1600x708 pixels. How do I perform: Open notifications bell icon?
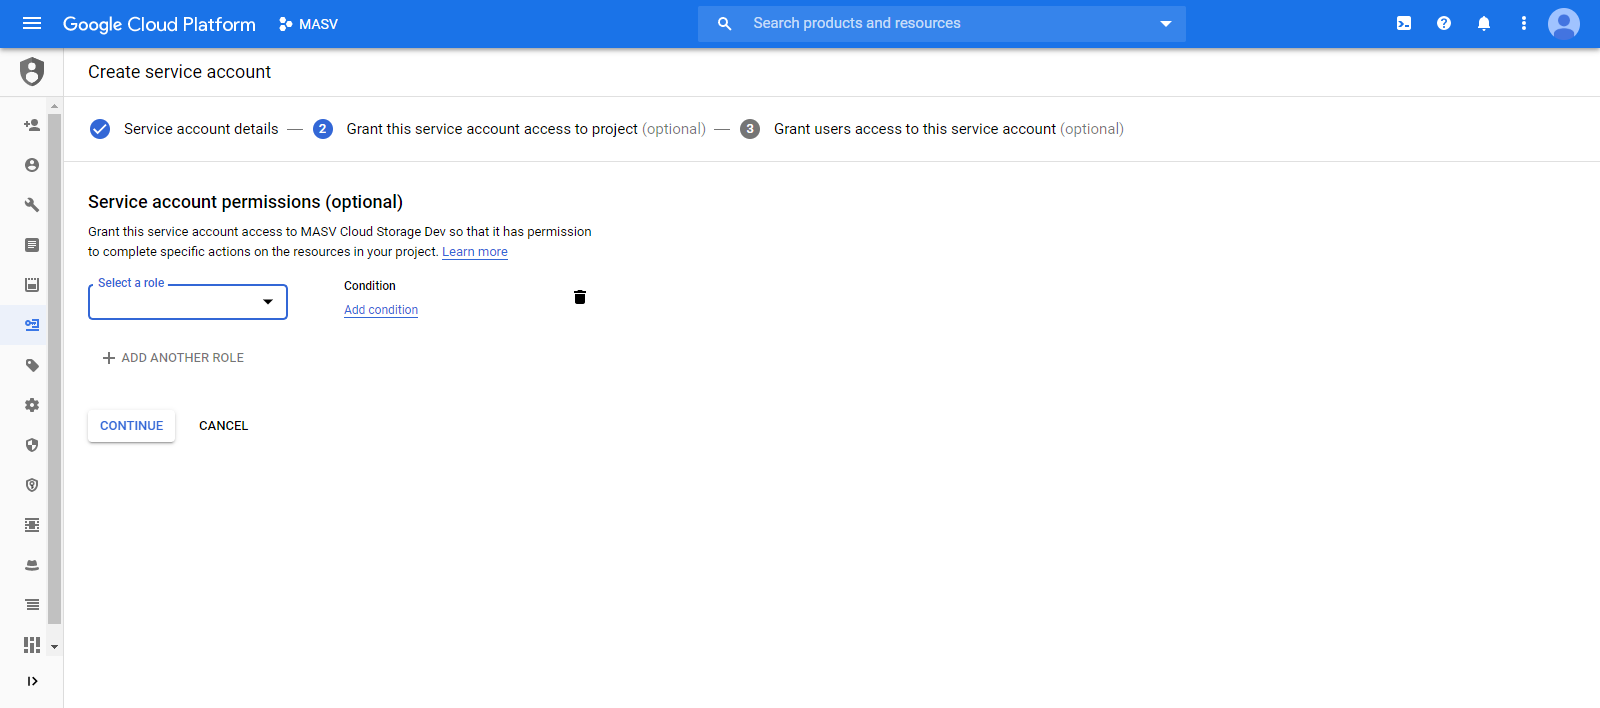(x=1484, y=23)
